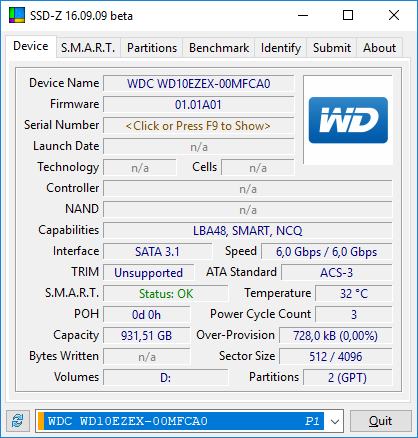
Task: Click the refresh devices icon
Action: 18,421
